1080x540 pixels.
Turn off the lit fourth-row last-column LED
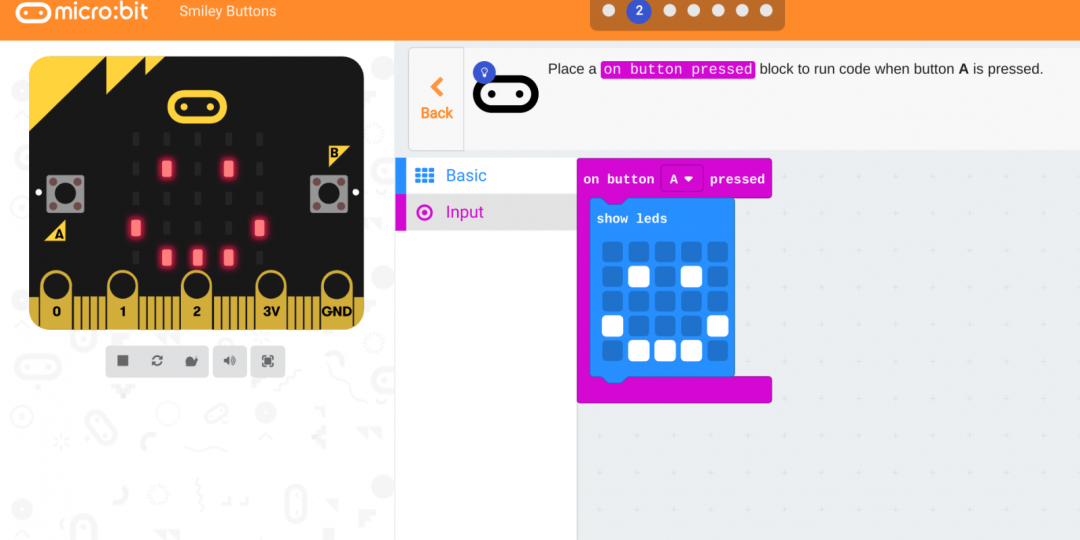717,326
